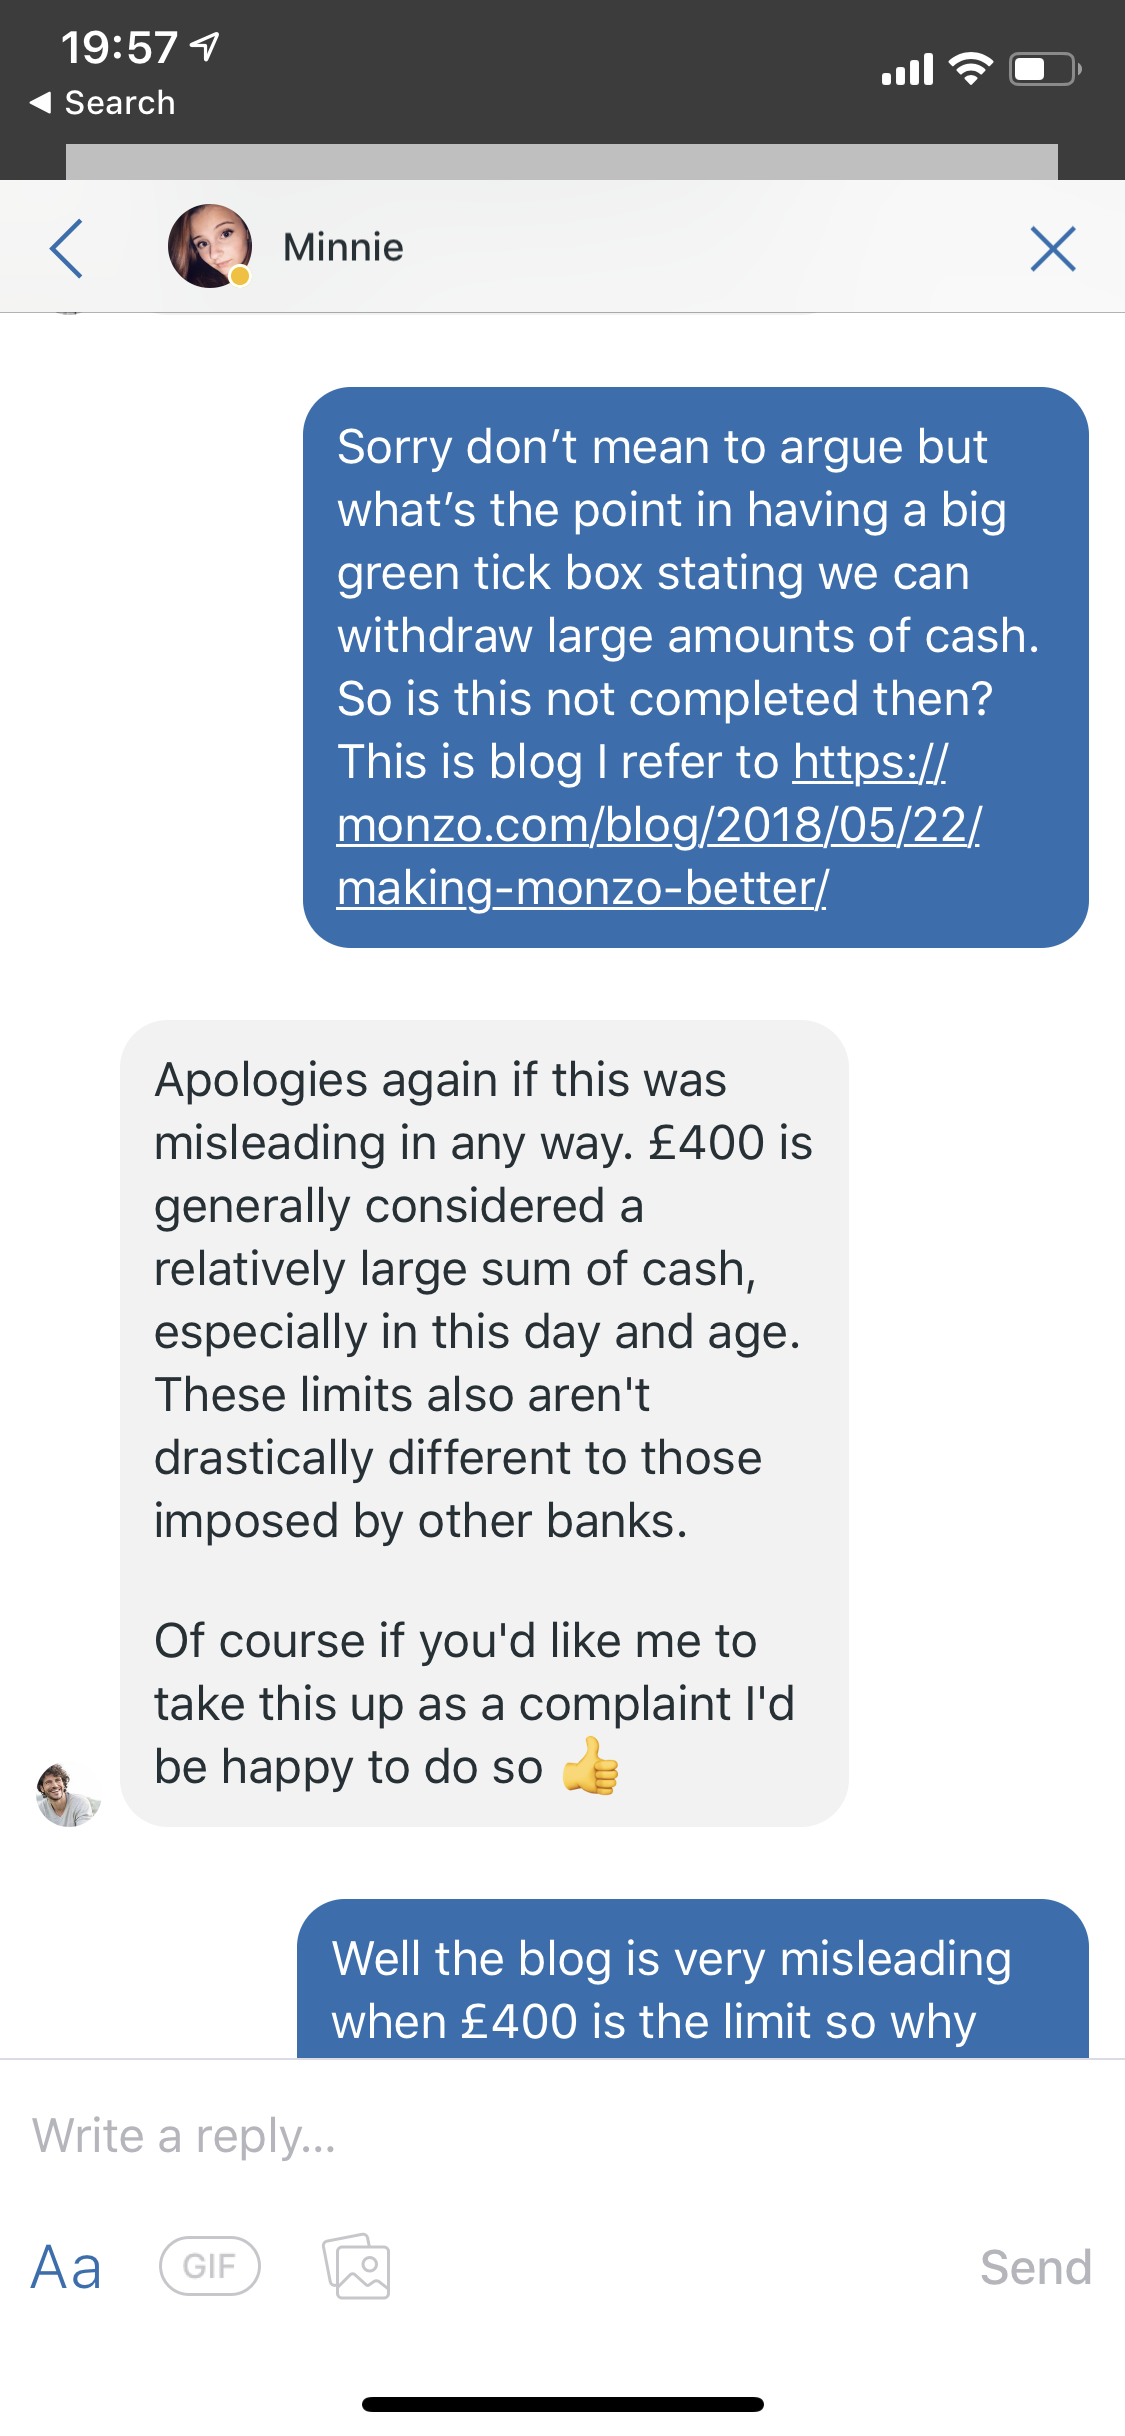This screenshot has height=2436, width=1125.
Task: Tap the back chevron in chat header
Action: coord(66,248)
